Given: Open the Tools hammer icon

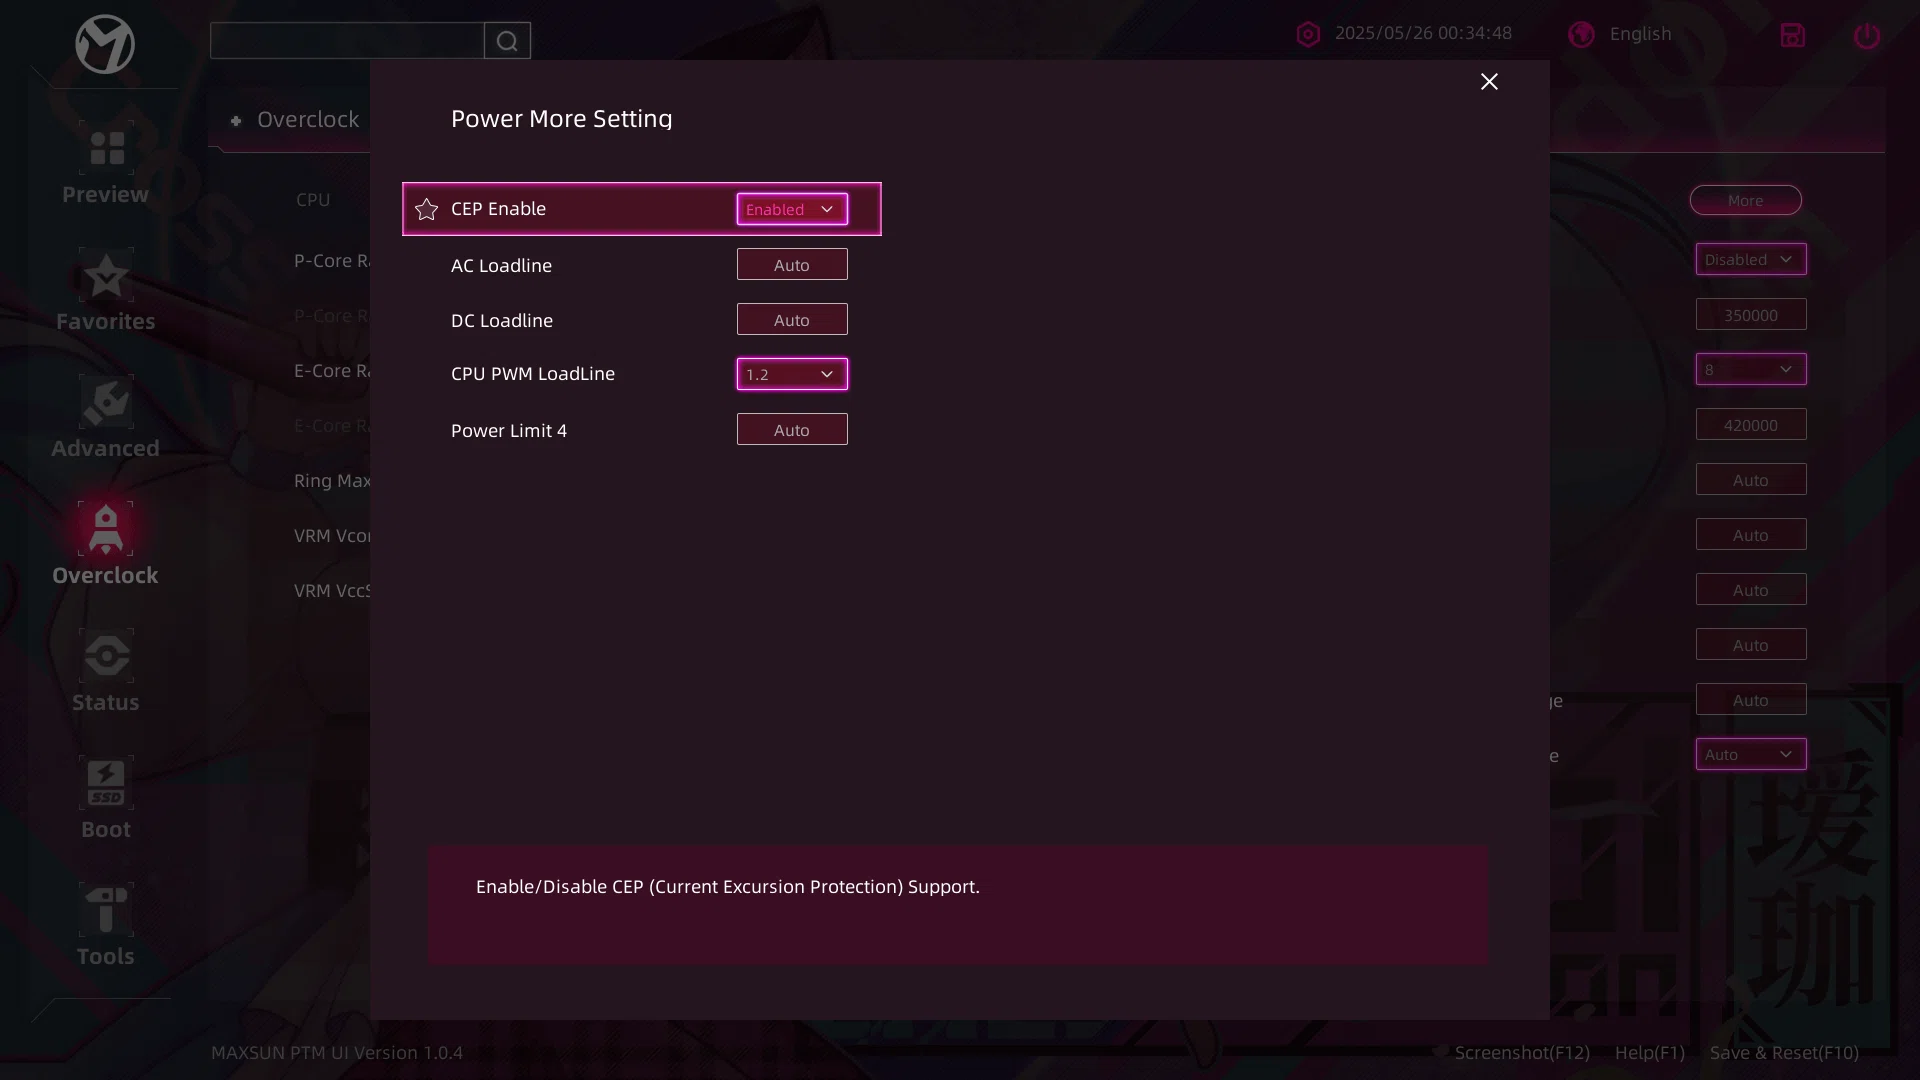Looking at the screenshot, I should pos(106,910).
